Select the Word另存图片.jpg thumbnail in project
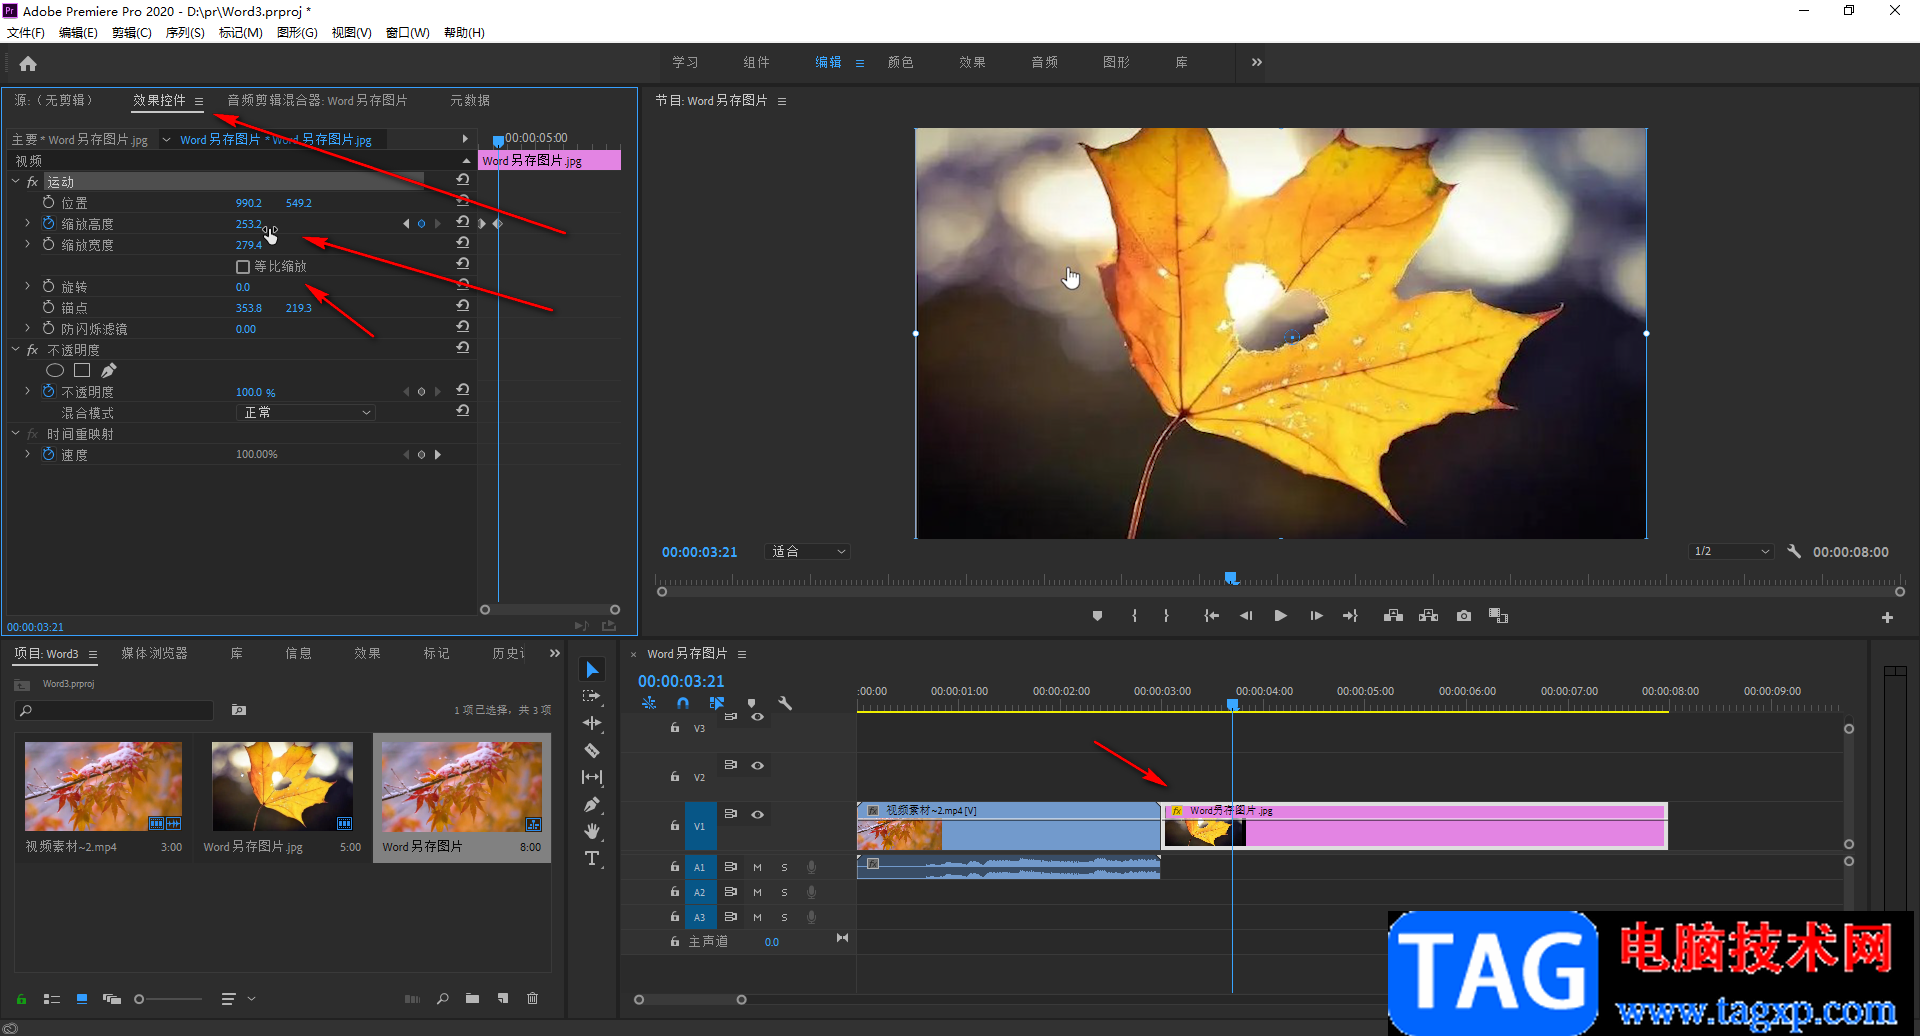The width and height of the screenshot is (1920, 1036). 282,786
